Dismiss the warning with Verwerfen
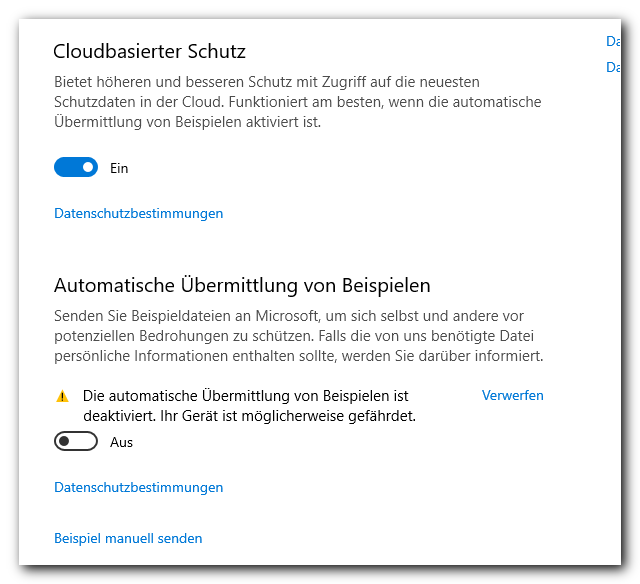This screenshot has height=584, width=640. (x=512, y=395)
